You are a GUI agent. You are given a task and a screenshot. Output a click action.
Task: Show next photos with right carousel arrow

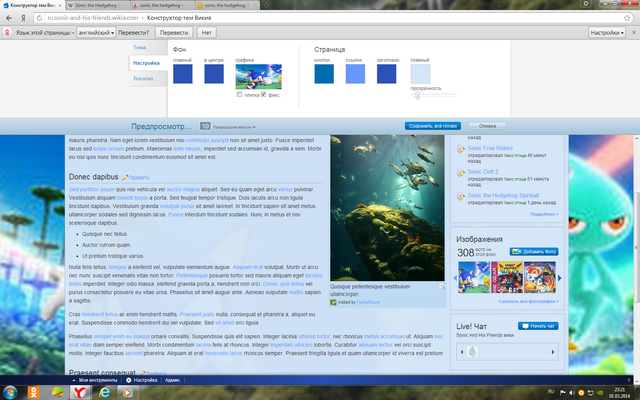(560, 278)
